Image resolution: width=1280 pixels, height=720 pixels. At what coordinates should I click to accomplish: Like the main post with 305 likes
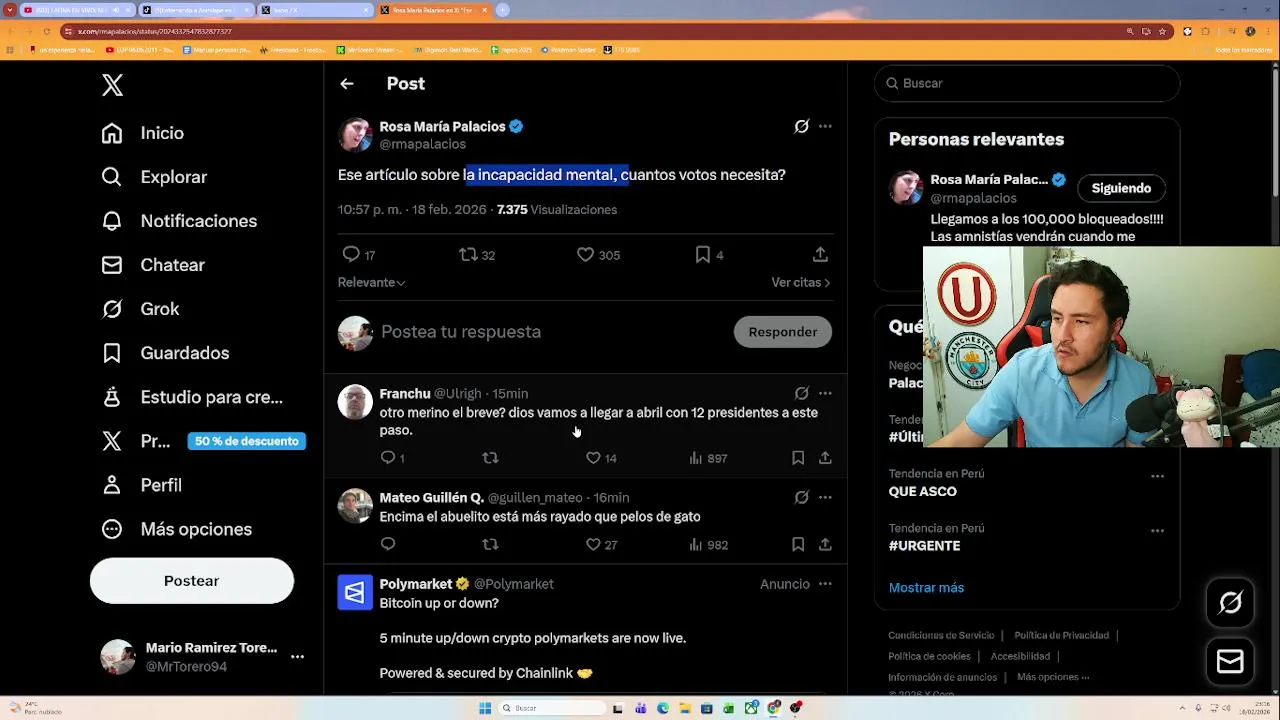point(586,255)
